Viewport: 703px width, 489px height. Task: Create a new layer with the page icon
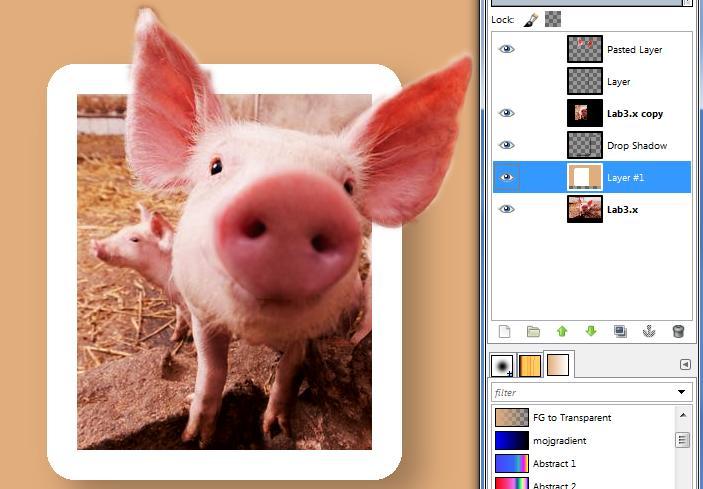(x=504, y=331)
